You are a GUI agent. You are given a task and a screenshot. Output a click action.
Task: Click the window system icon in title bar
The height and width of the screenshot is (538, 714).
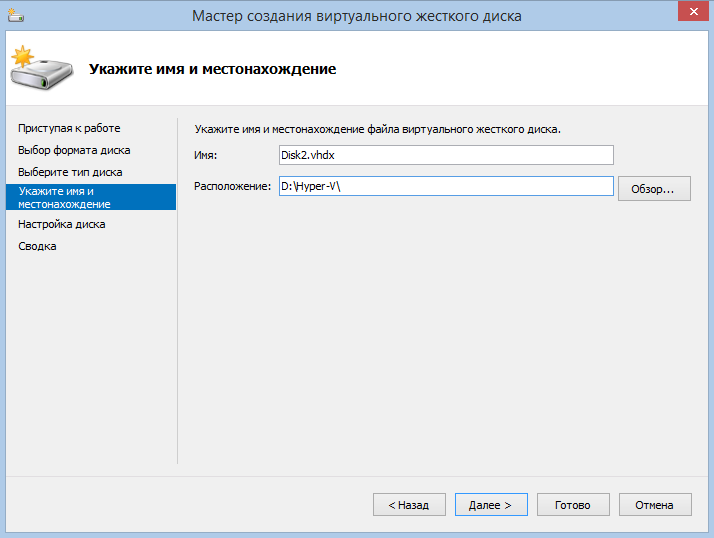point(15,16)
